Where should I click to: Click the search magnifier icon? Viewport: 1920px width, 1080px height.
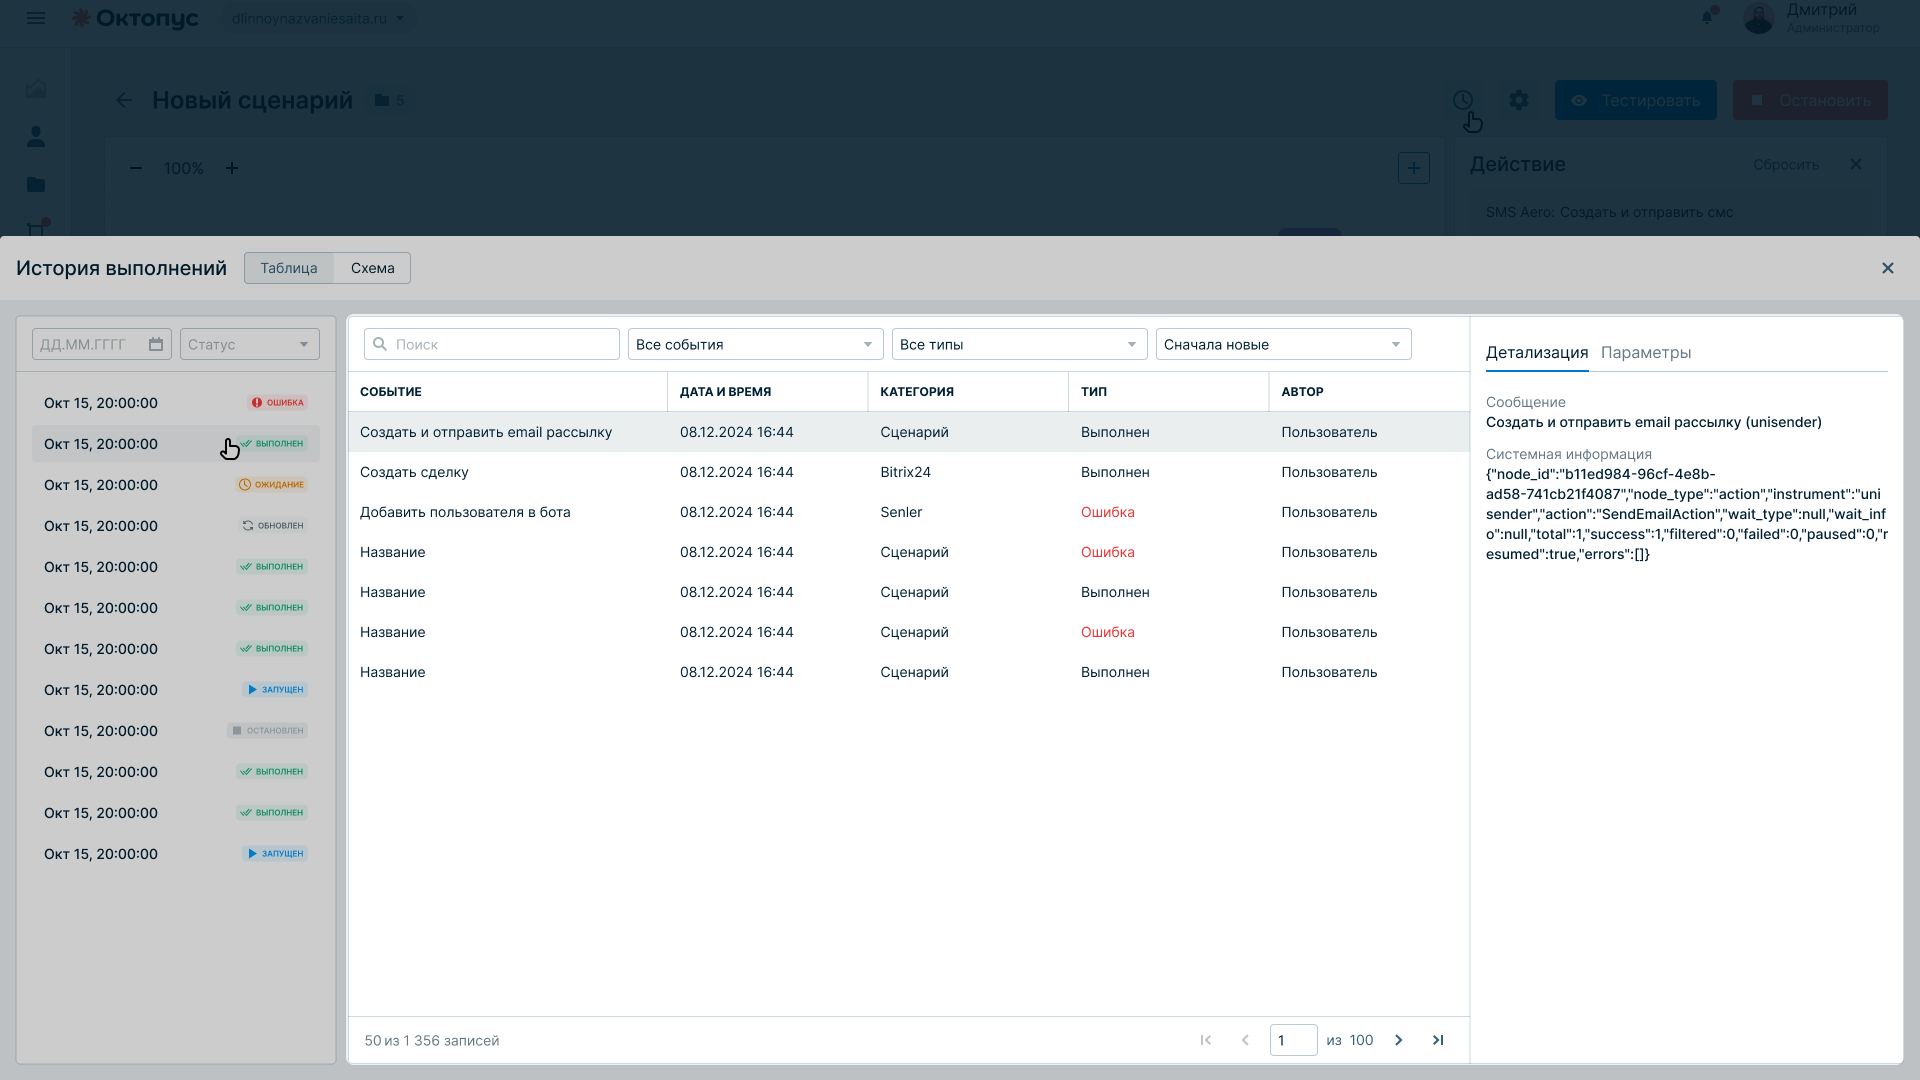point(380,344)
